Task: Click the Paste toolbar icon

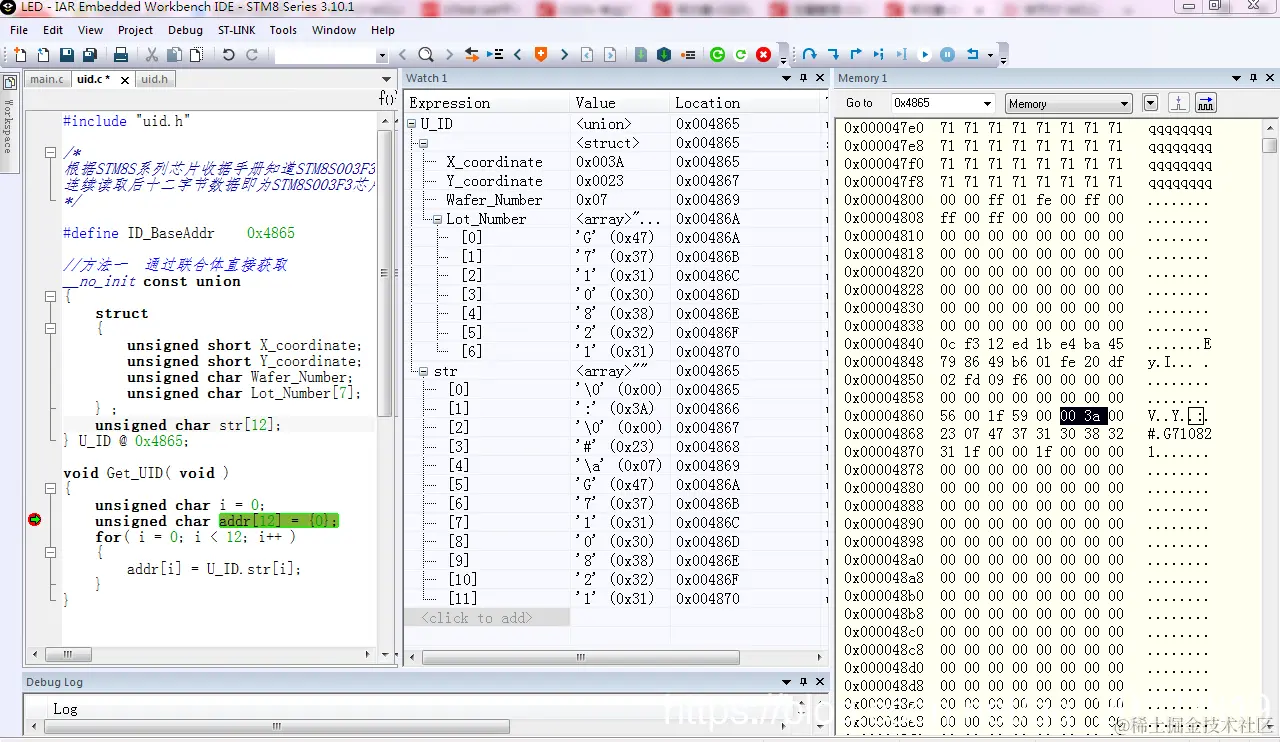Action: 196,55
